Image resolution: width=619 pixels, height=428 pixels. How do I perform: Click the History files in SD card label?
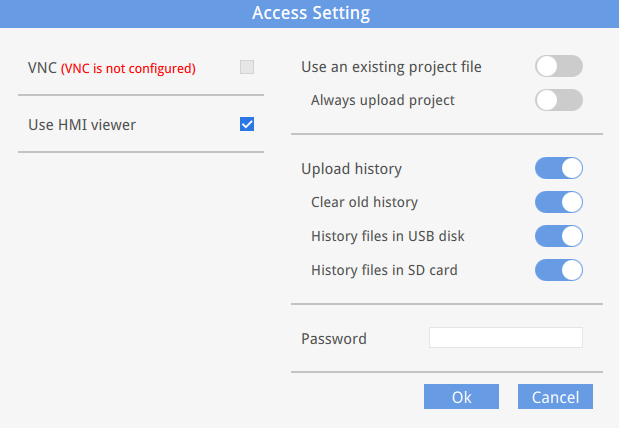[x=384, y=270]
